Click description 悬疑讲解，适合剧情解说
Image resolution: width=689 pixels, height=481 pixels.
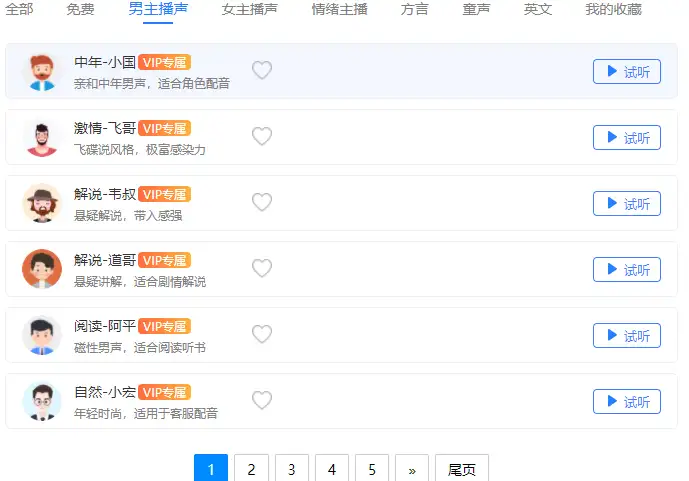140,281
